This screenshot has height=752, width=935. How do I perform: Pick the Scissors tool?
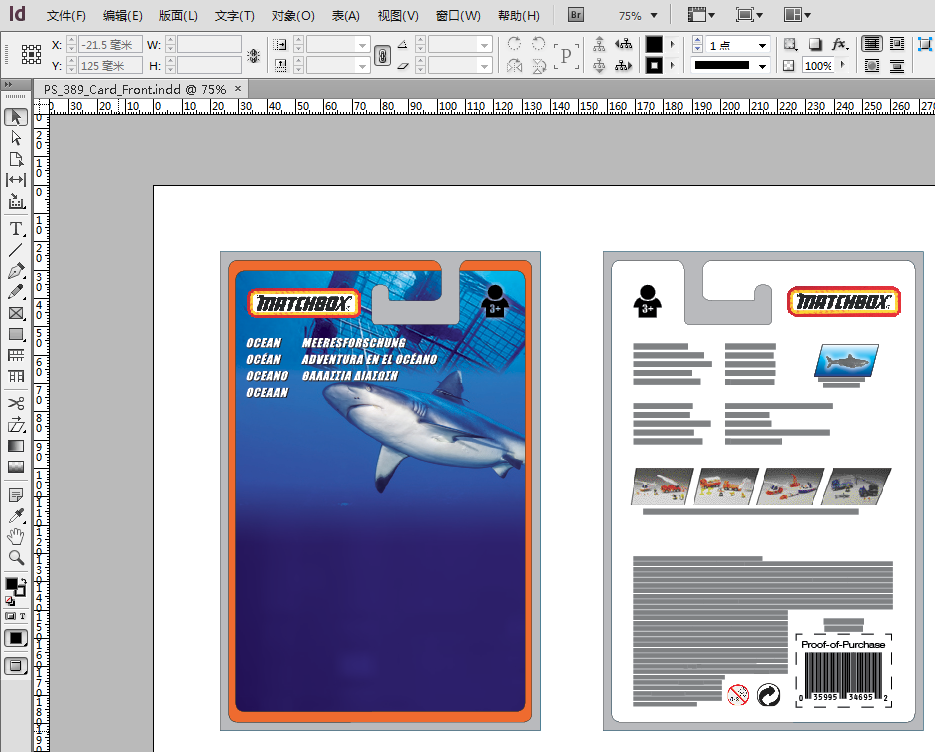tap(16, 403)
